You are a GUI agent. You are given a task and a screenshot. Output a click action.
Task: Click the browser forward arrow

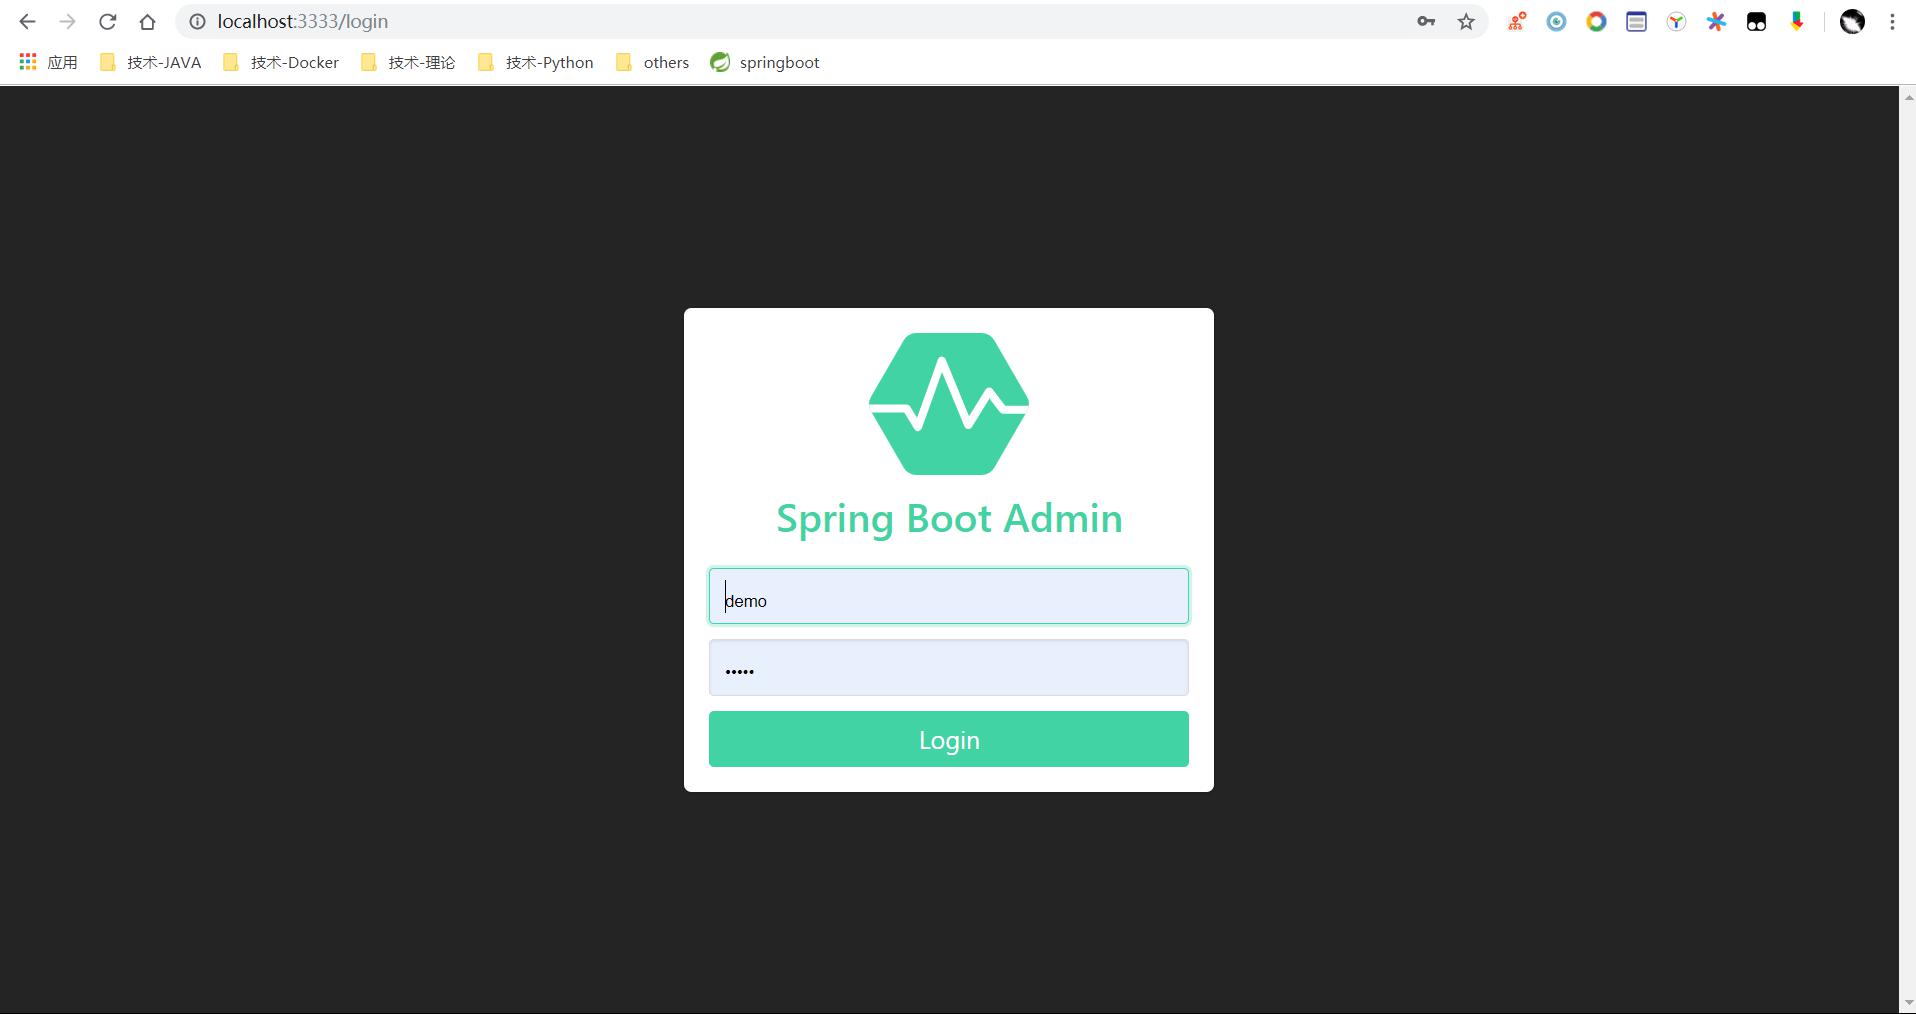[67, 22]
